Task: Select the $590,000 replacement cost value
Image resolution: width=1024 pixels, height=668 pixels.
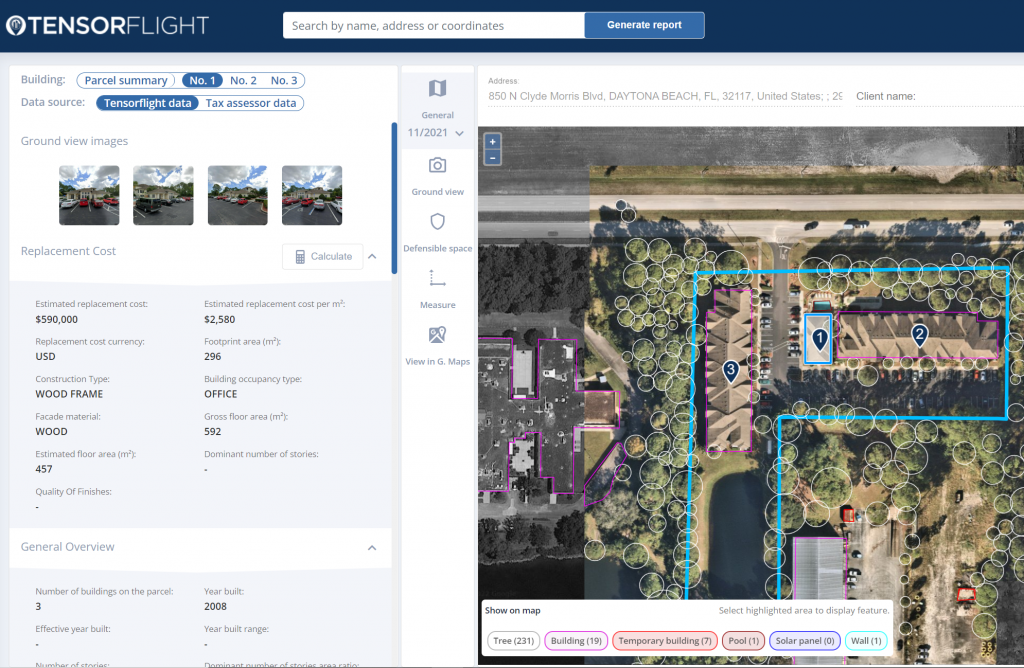Action: click(57, 319)
